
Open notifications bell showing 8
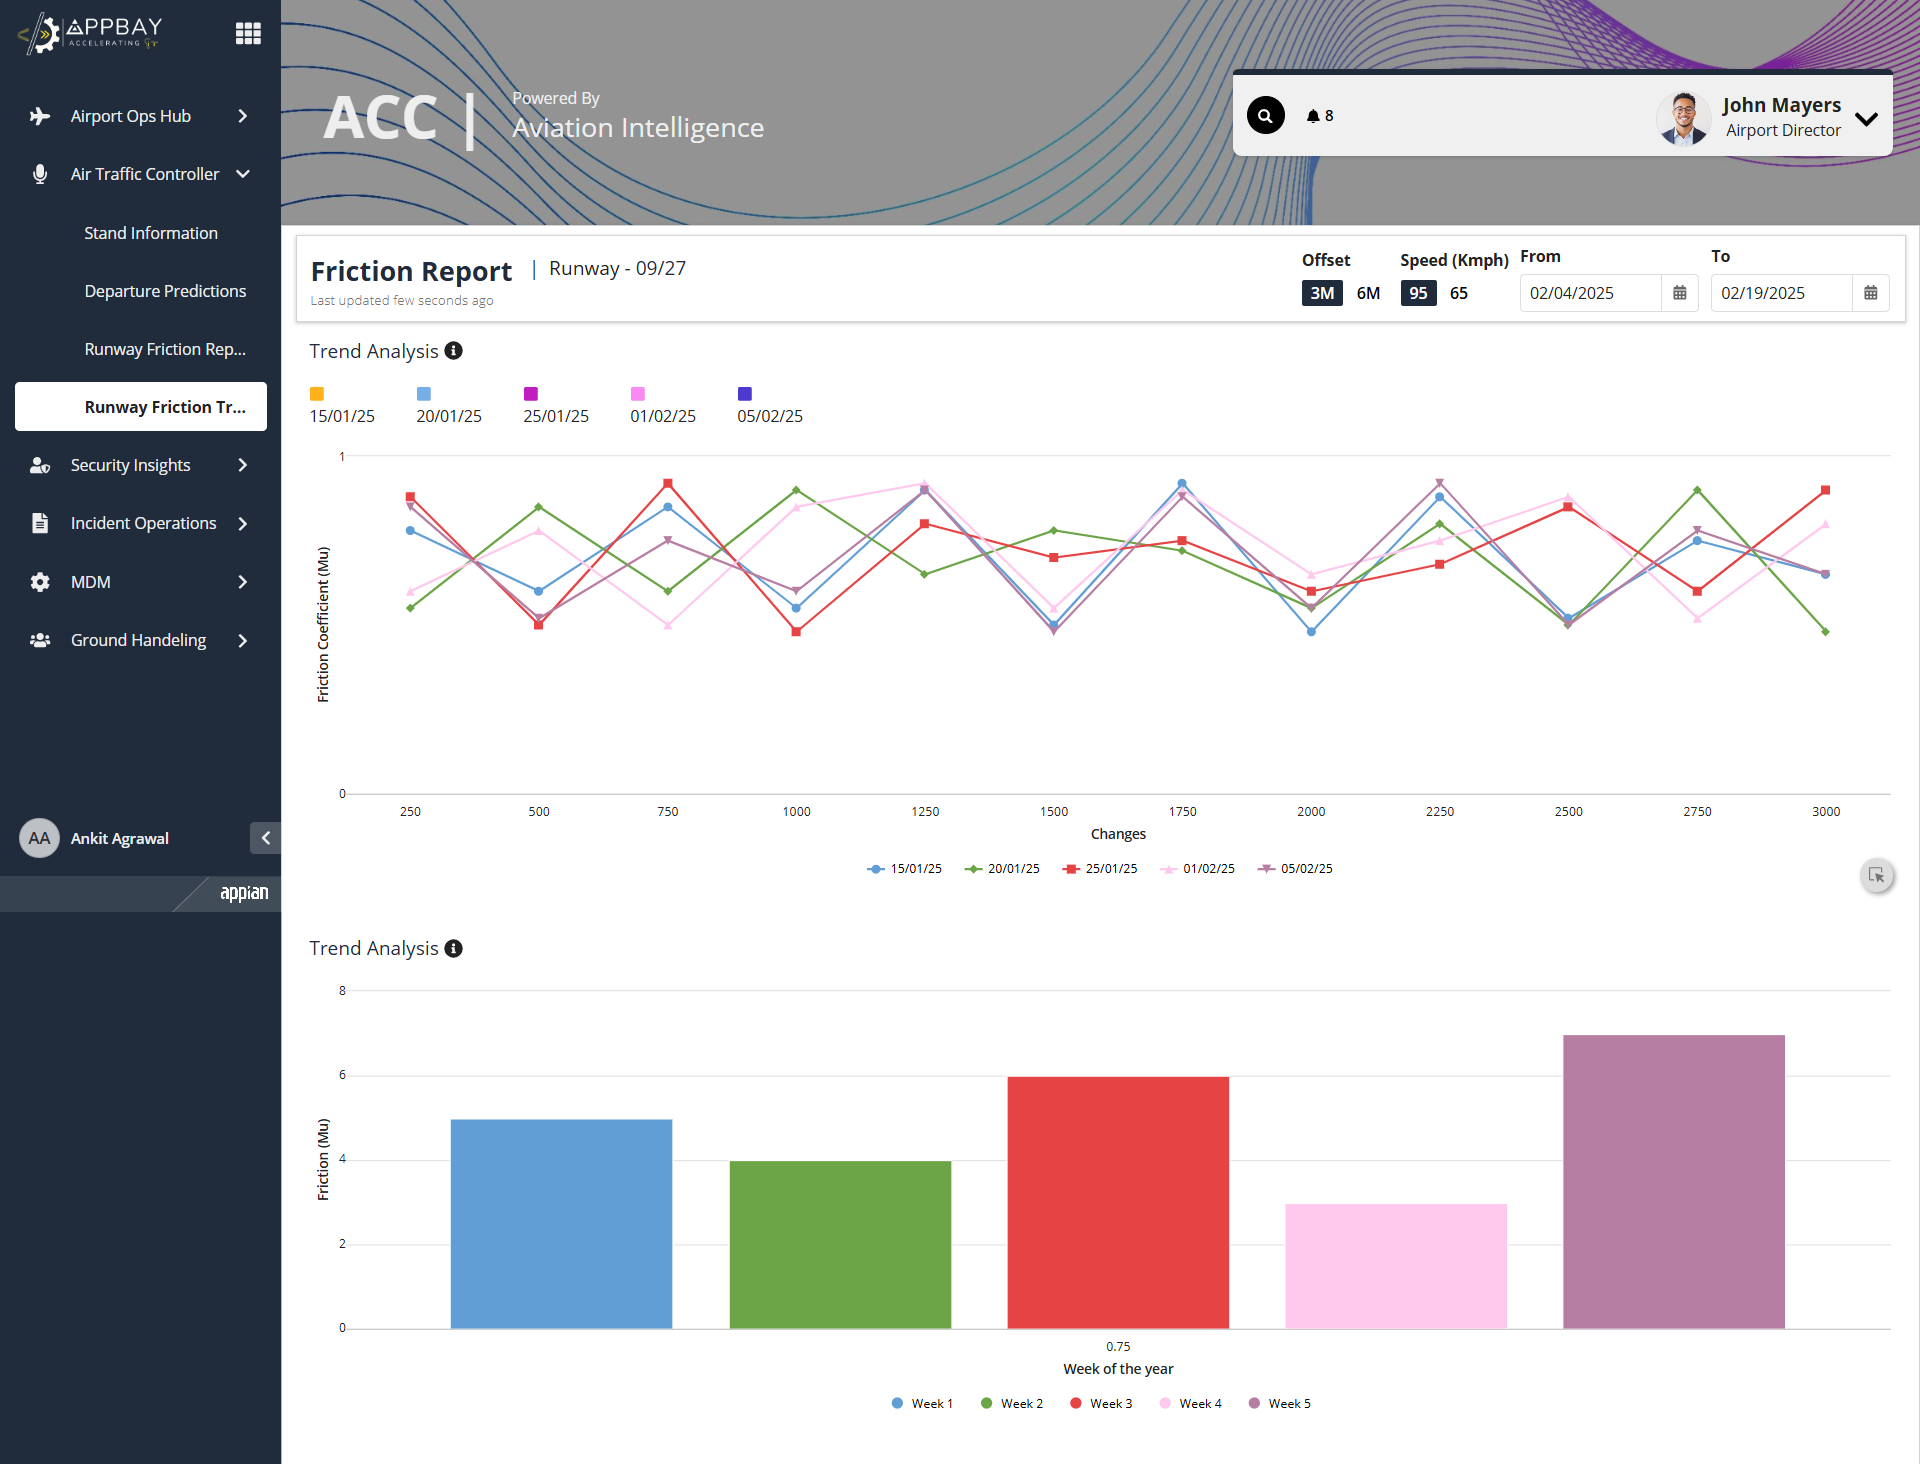(x=1320, y=116)
